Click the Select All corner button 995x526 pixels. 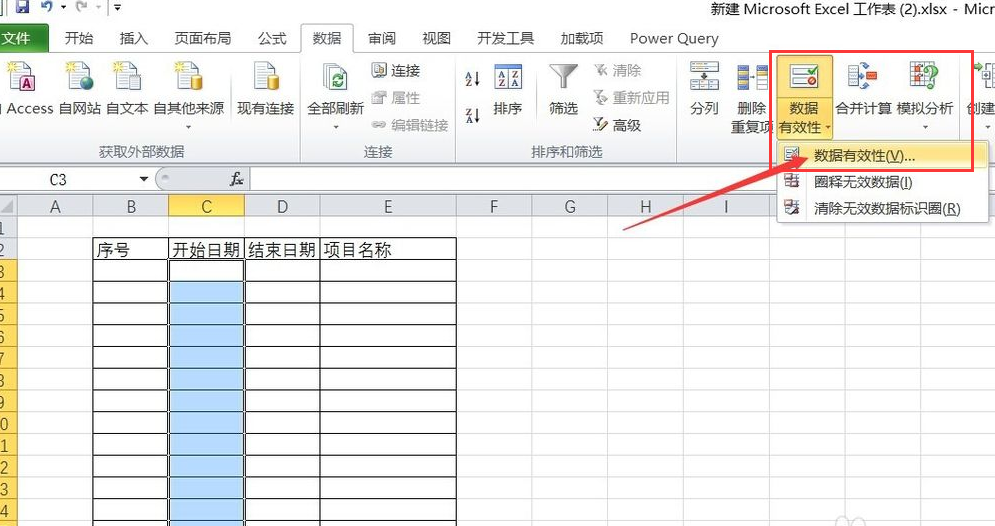coord(7,206)
